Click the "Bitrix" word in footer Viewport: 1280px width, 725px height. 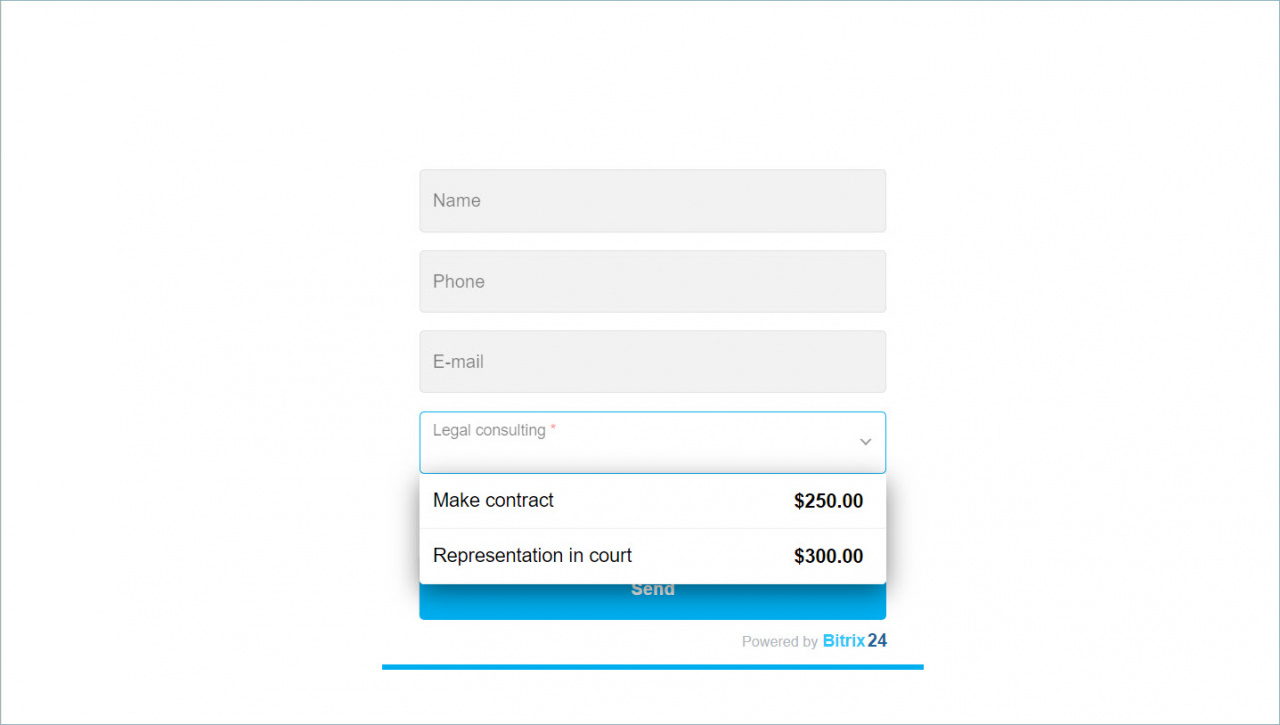click(844, 641)
